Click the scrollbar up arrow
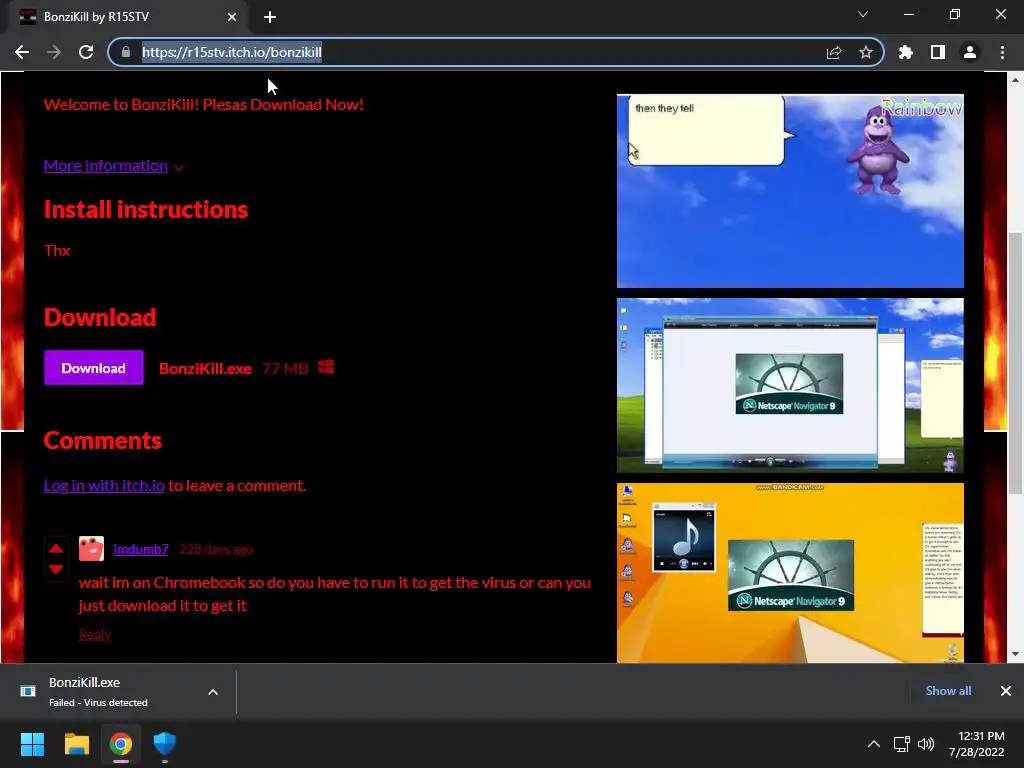This screenshot has width=1024, height=768. (1015, 80)
